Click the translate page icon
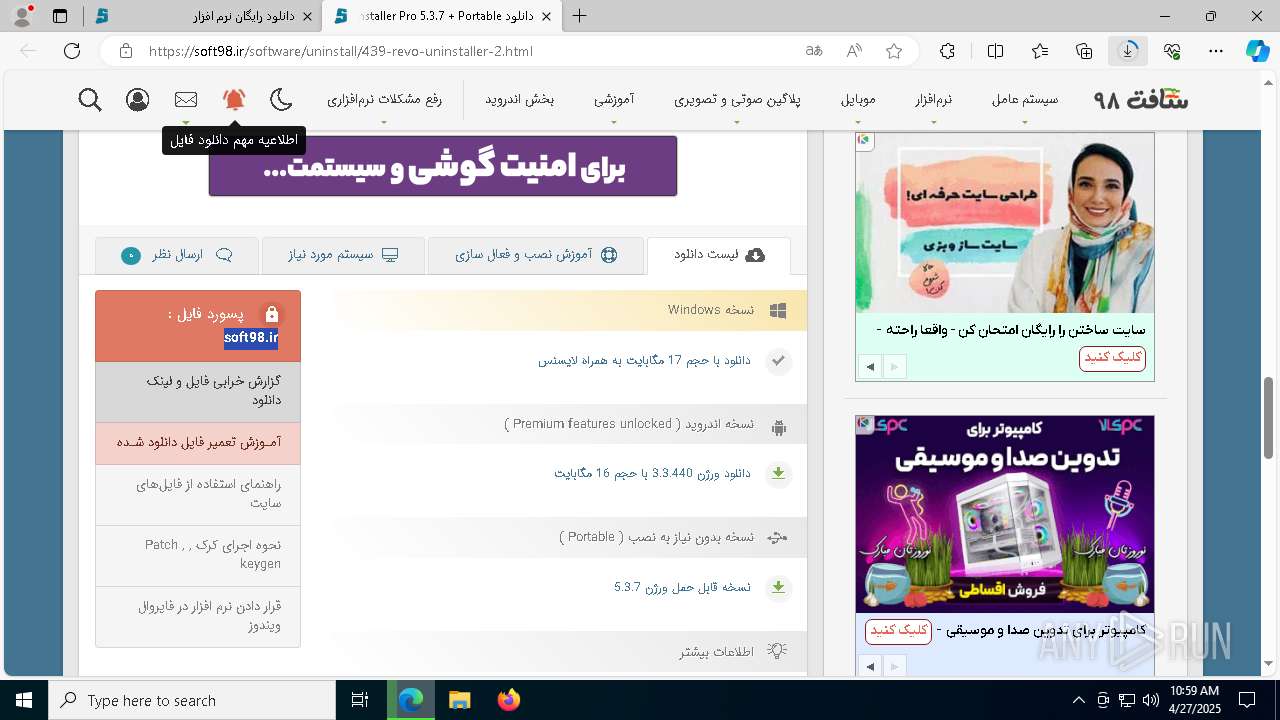 (x=814, y=51)
